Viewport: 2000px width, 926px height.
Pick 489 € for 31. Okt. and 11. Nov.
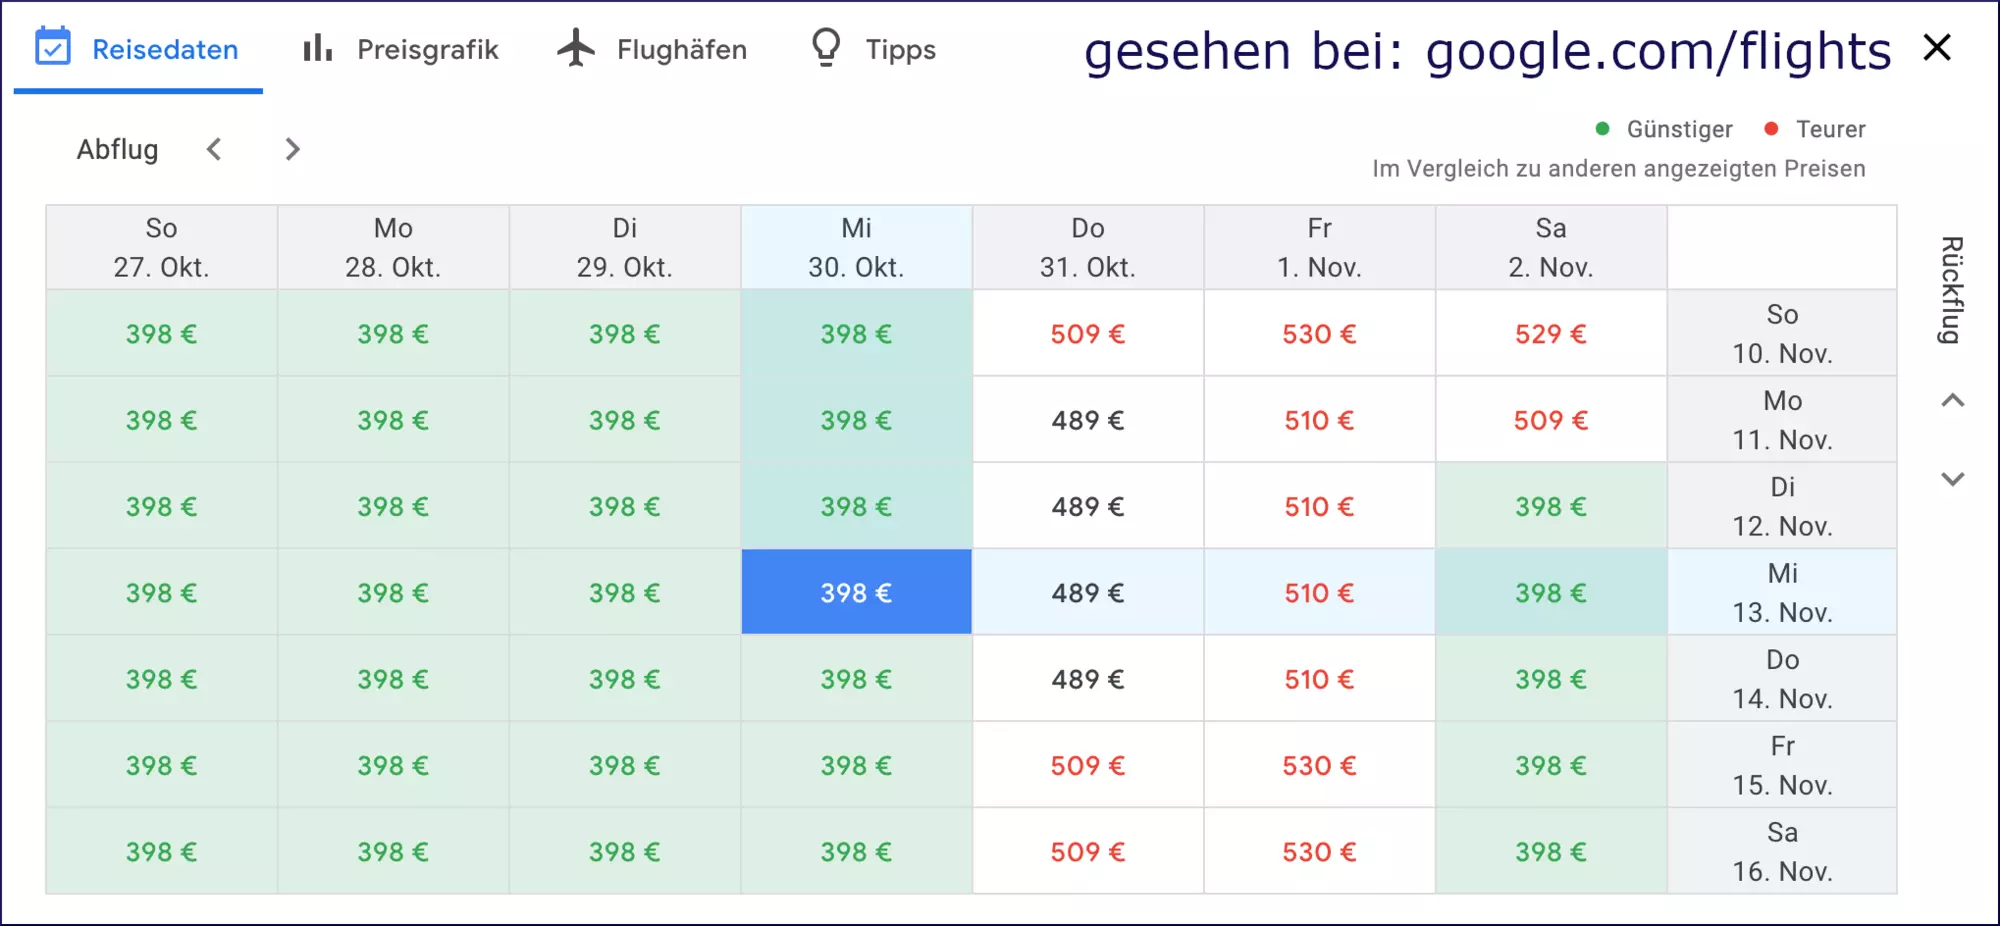[1088, 420]
